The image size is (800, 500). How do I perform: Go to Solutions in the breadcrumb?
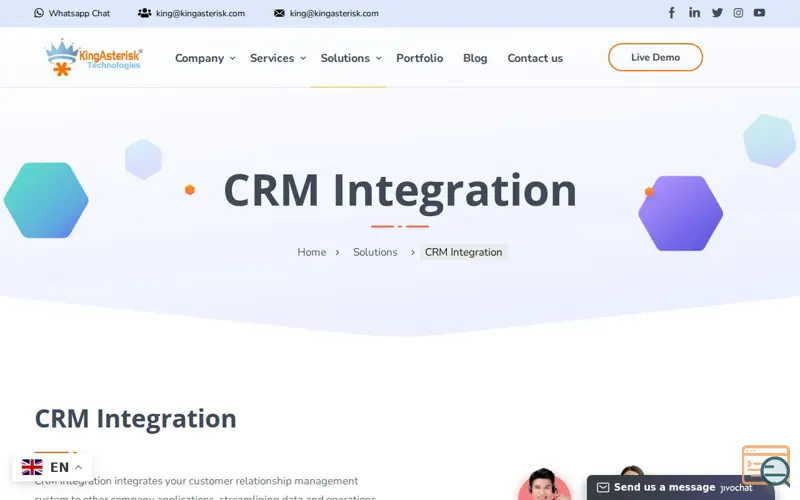point(375,252)
